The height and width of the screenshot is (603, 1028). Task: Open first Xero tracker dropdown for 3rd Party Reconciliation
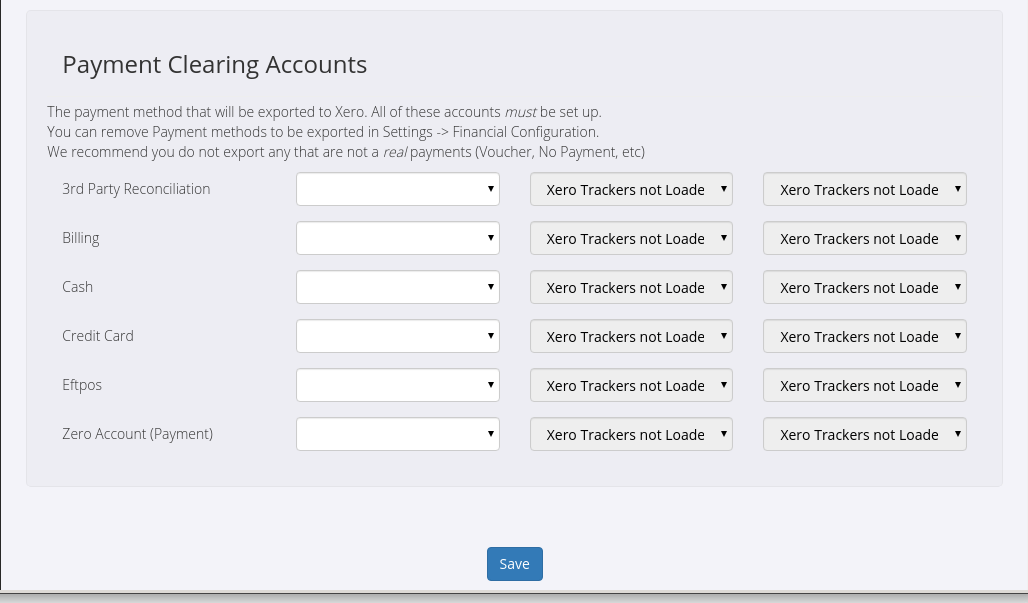click(631, 189)
